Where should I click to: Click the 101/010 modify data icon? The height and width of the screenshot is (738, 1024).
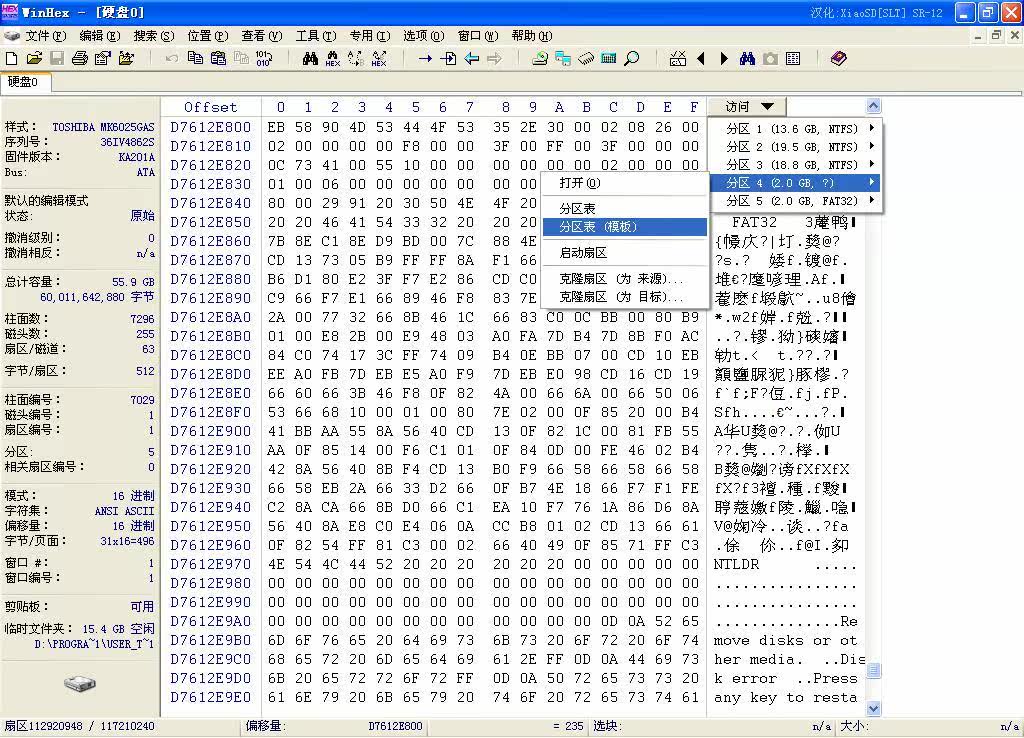click(x=264, y=59)
